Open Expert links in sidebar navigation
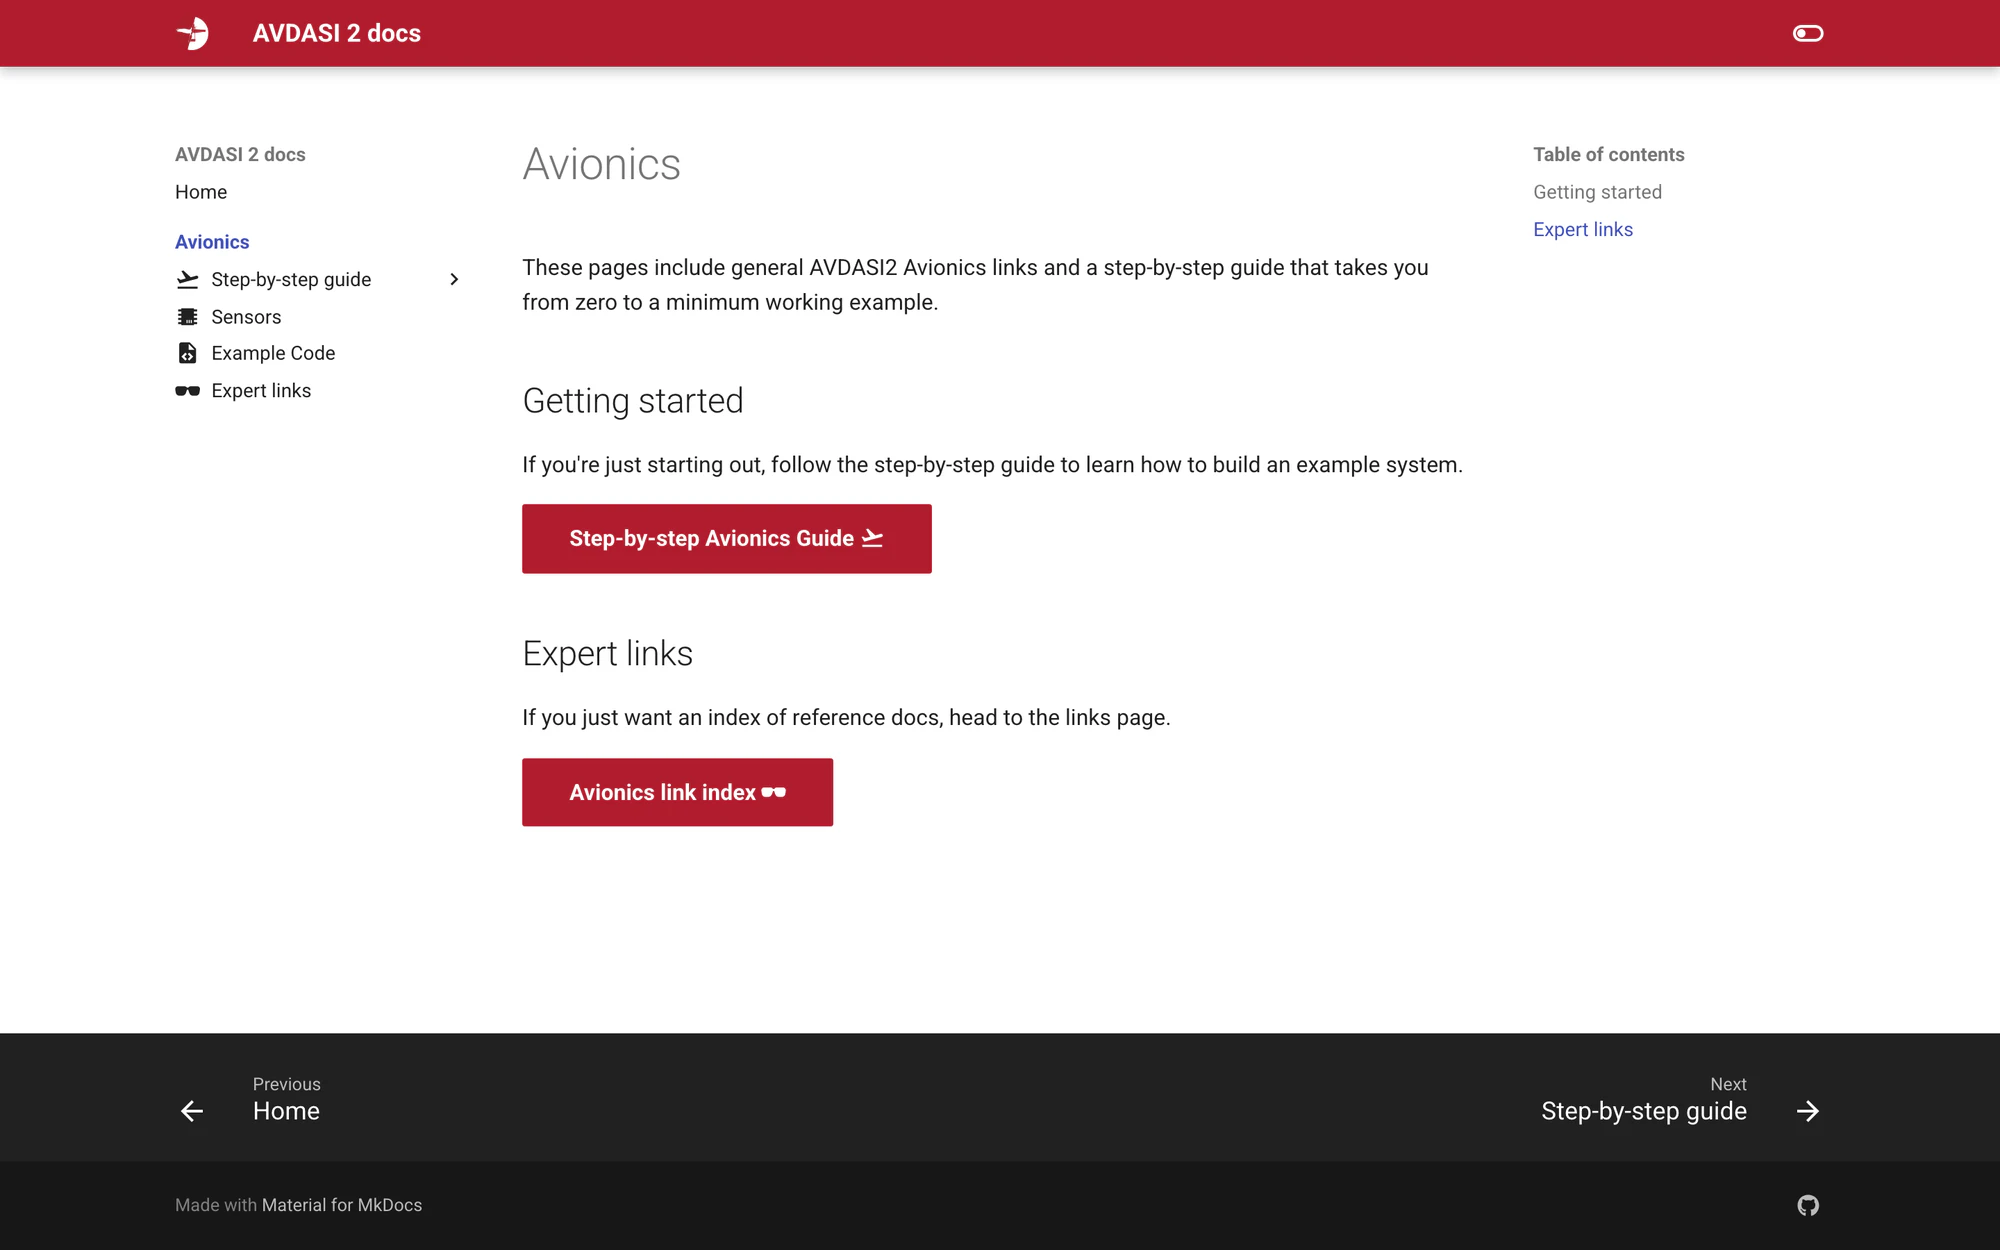The width and height of the screenshot is (2000, 1250). 261,391
